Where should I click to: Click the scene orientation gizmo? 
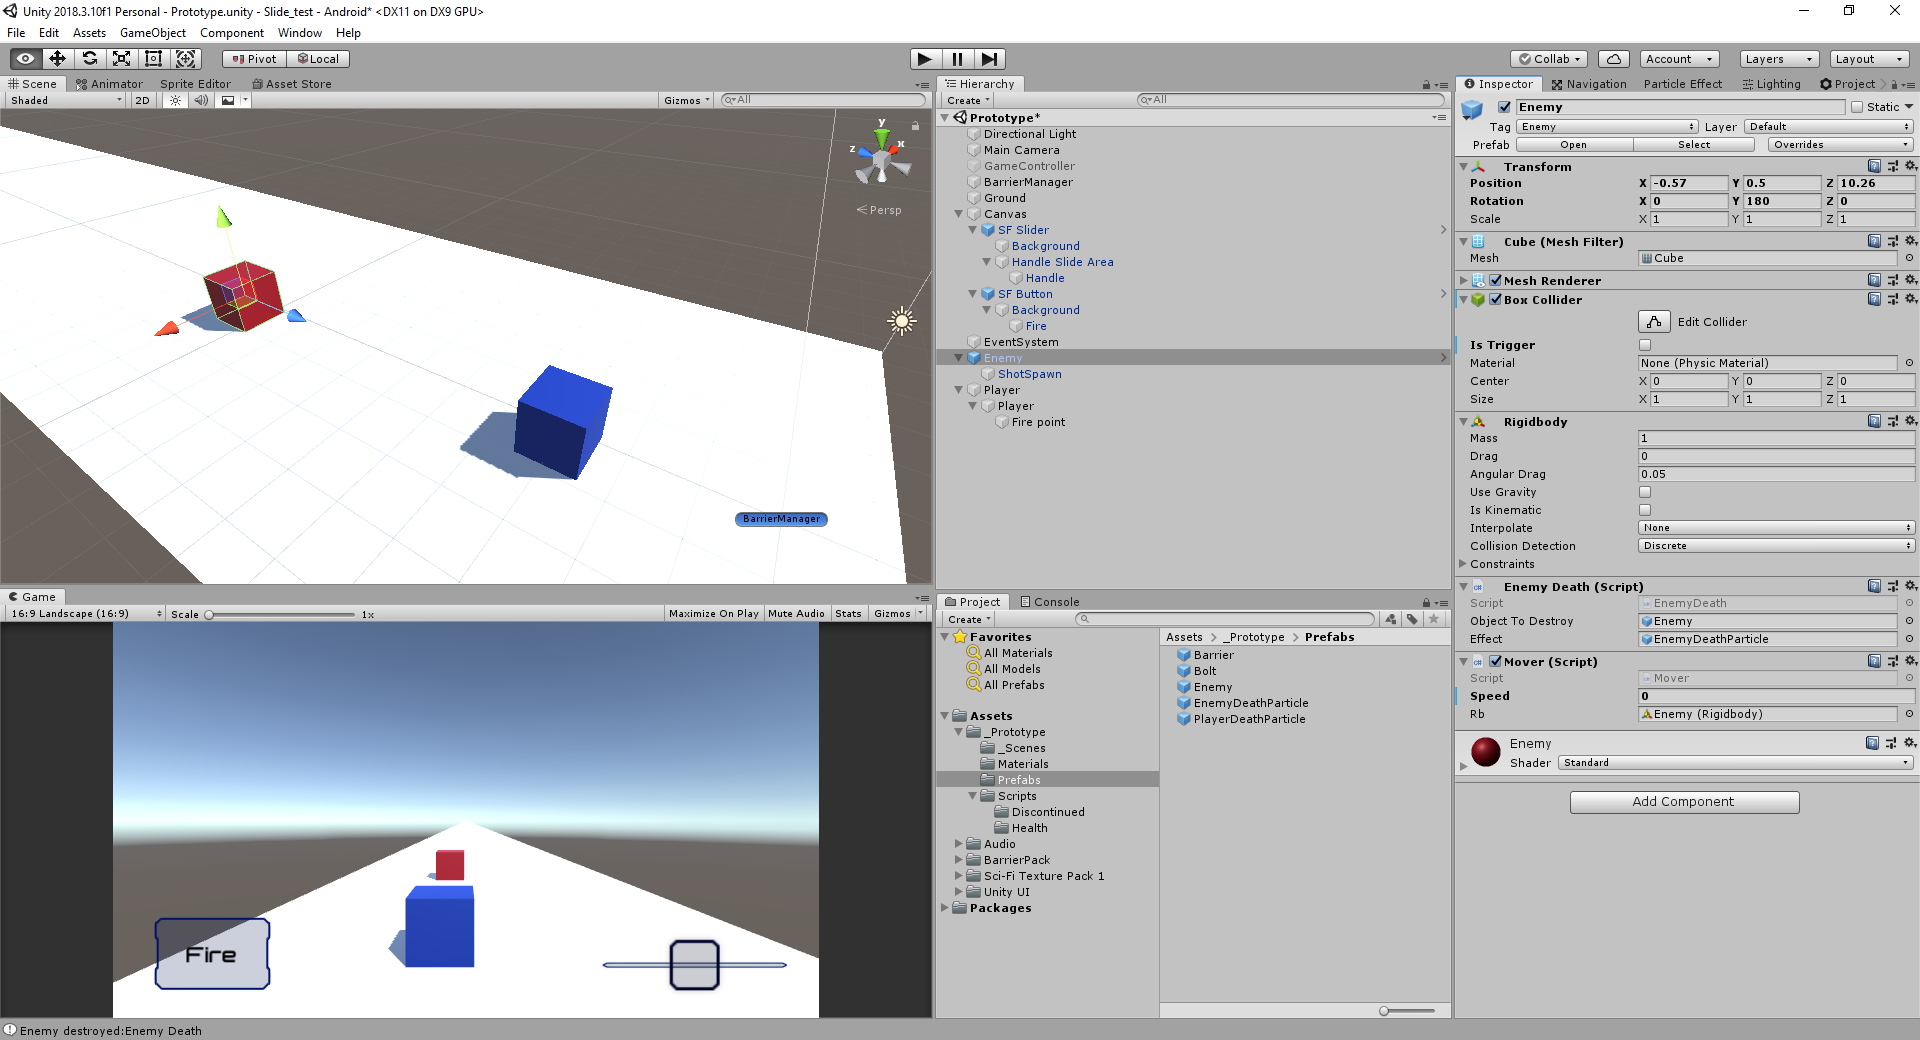(x=881, y=160)
